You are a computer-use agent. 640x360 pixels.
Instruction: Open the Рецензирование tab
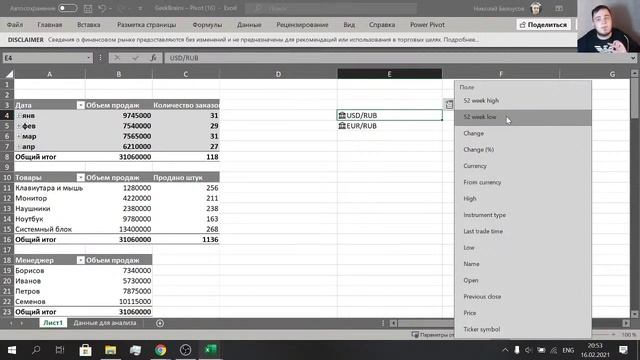(x=302, y=25)
